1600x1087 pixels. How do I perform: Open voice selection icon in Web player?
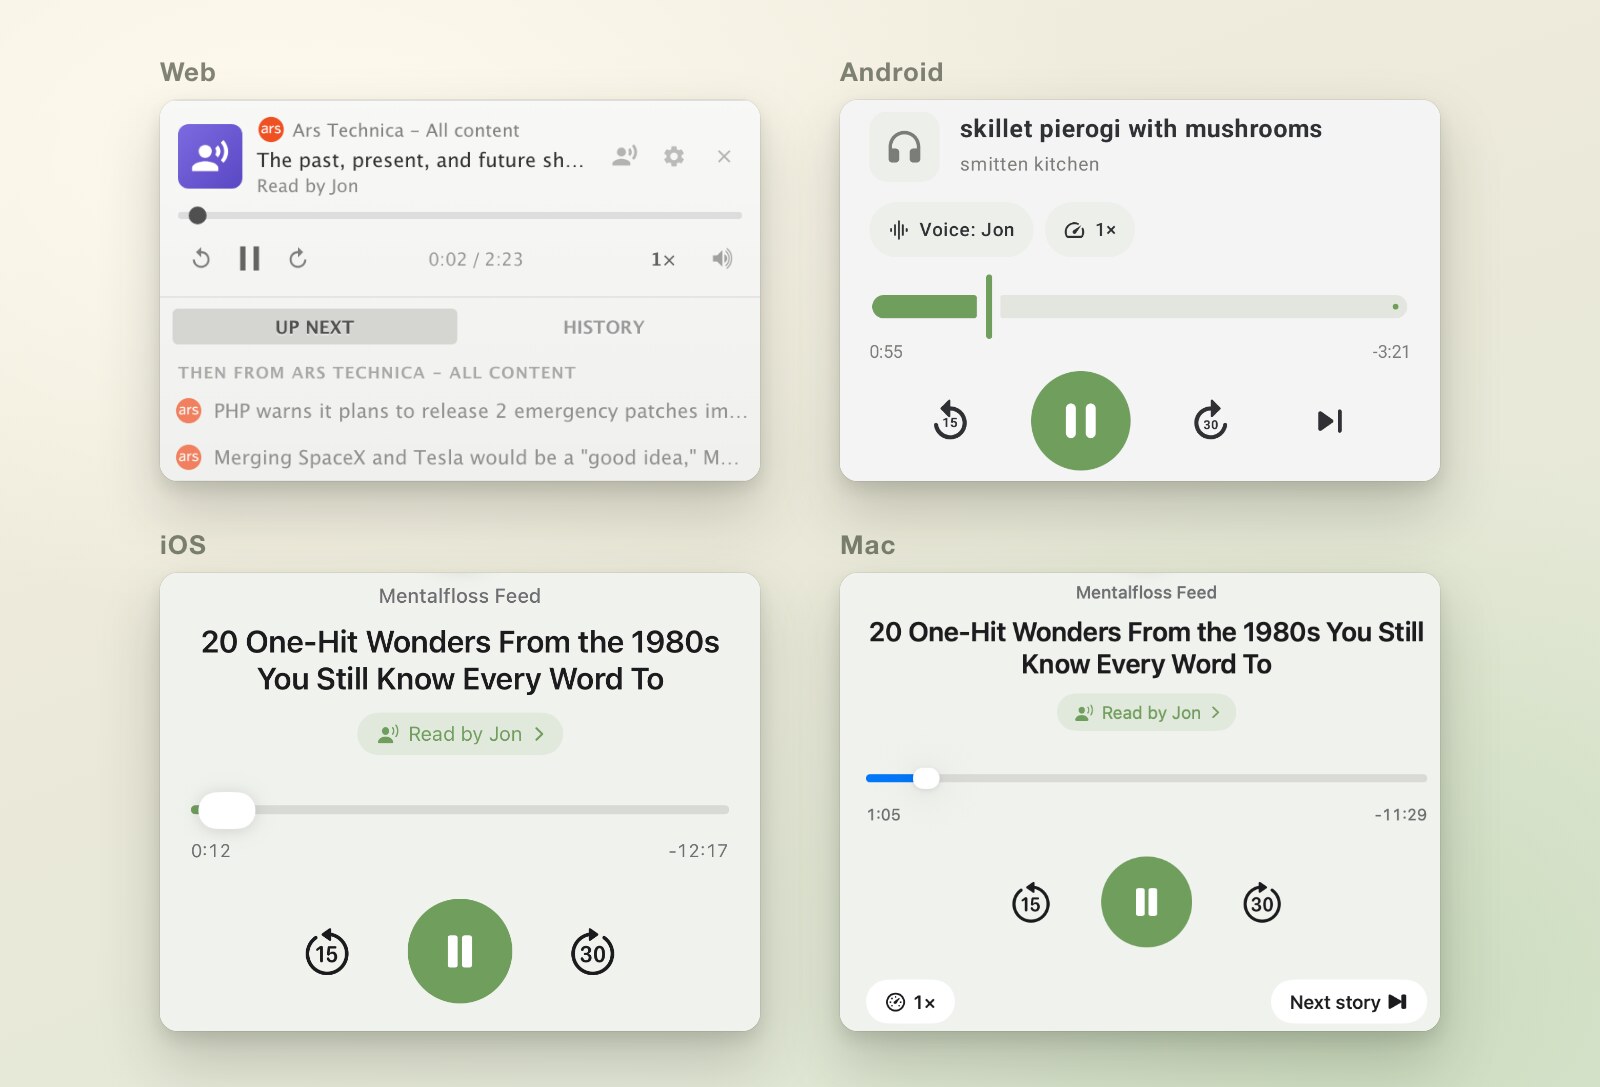(625, 156)
